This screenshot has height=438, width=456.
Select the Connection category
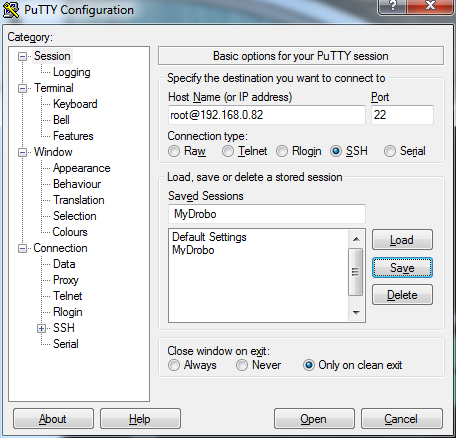pyautogui.click(x=60, y=248)
